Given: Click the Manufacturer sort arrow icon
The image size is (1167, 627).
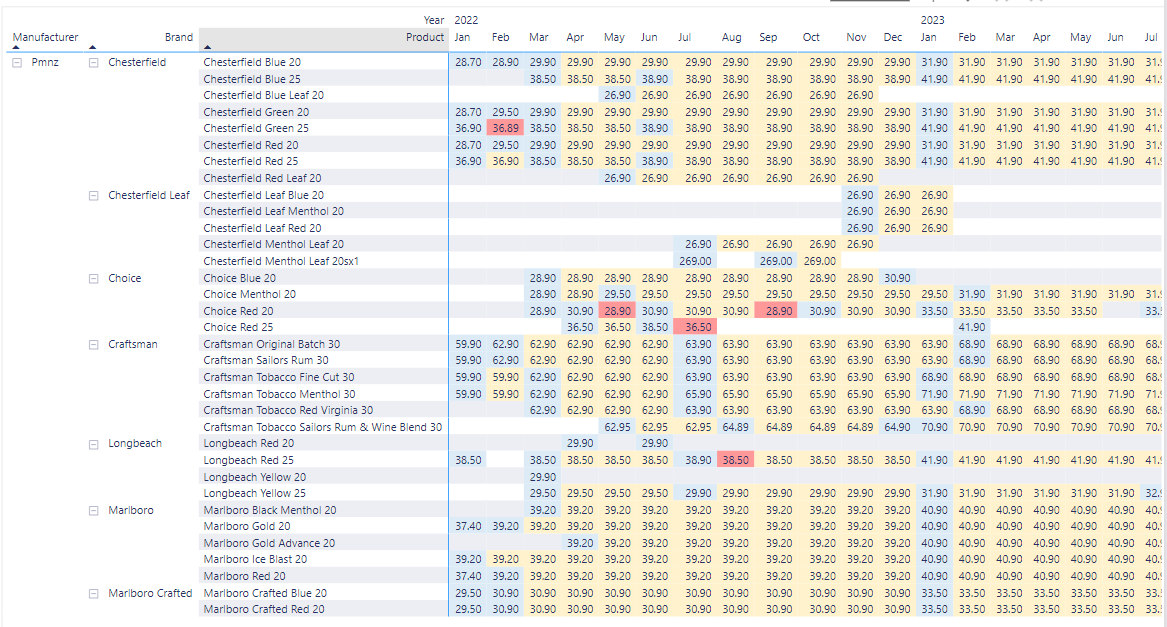Looking at the screenshot, I should tap(16, 48).
